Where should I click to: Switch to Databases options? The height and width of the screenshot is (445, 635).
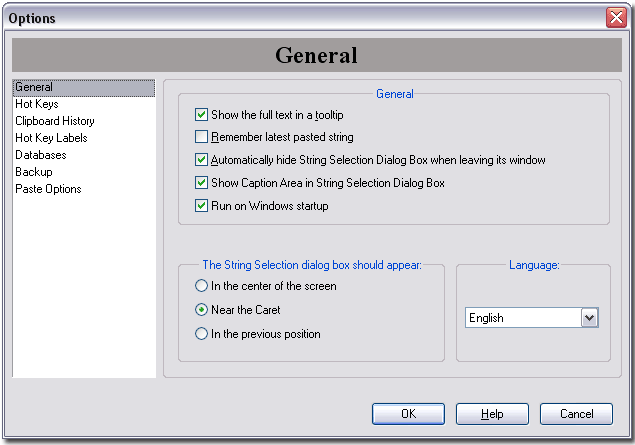click(x=84, y=155)
